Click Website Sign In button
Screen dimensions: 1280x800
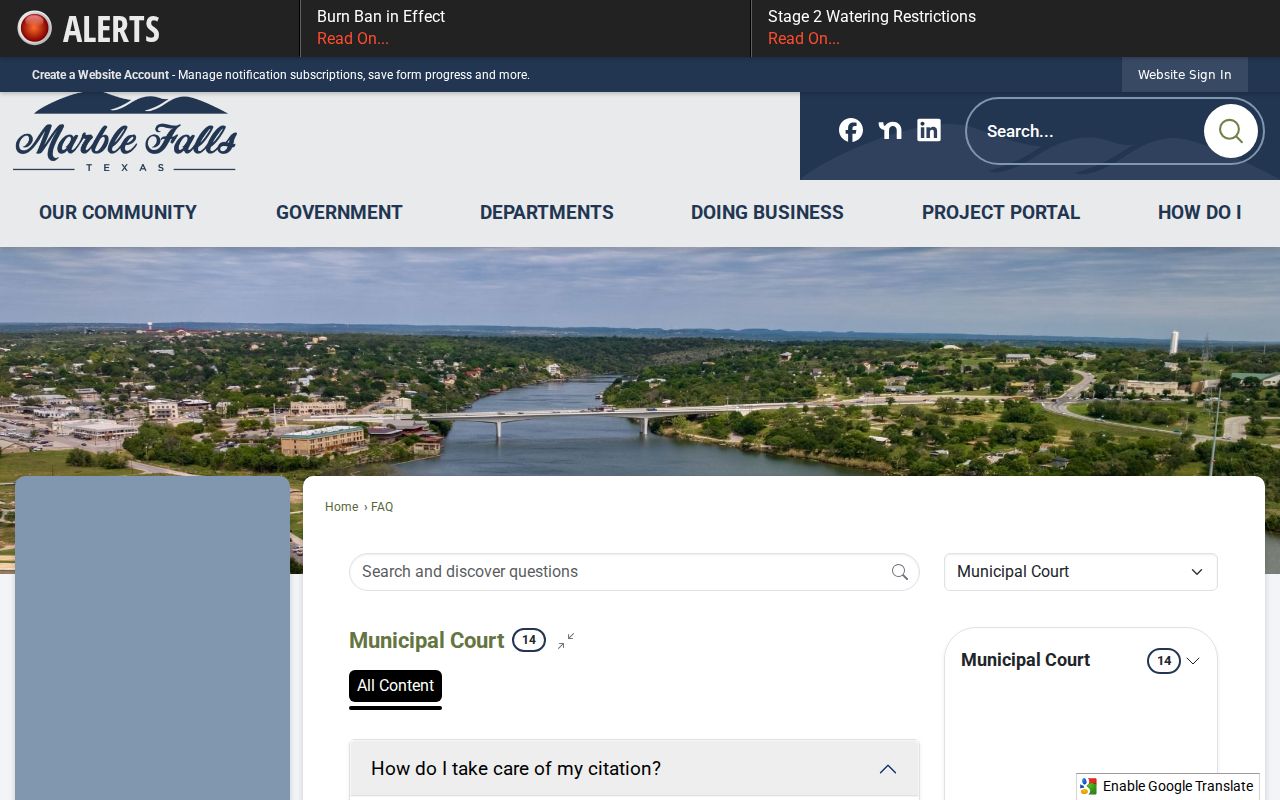click(1184, 75)
